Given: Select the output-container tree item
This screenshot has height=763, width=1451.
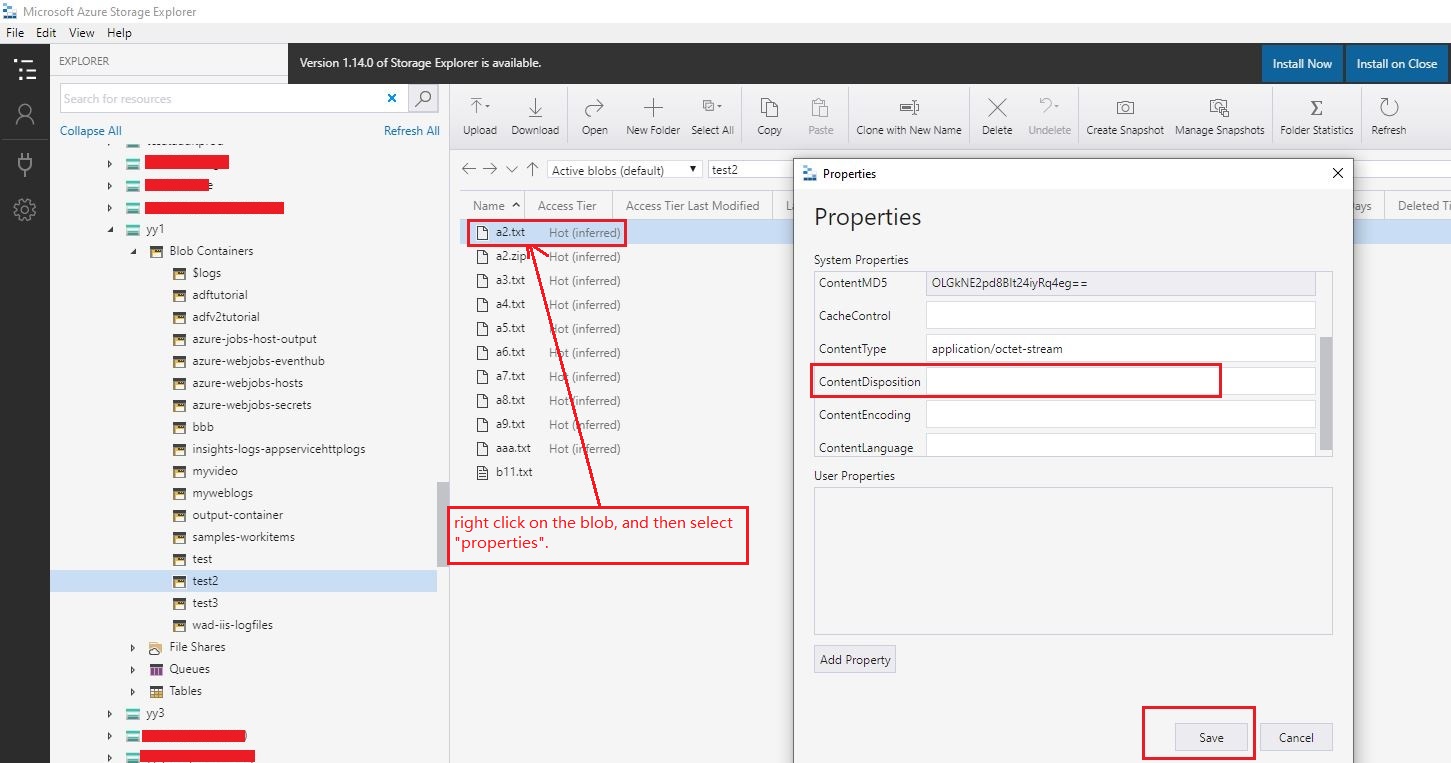Looking at the screenshot, I should pyautogui.click(x=238, y=515).
